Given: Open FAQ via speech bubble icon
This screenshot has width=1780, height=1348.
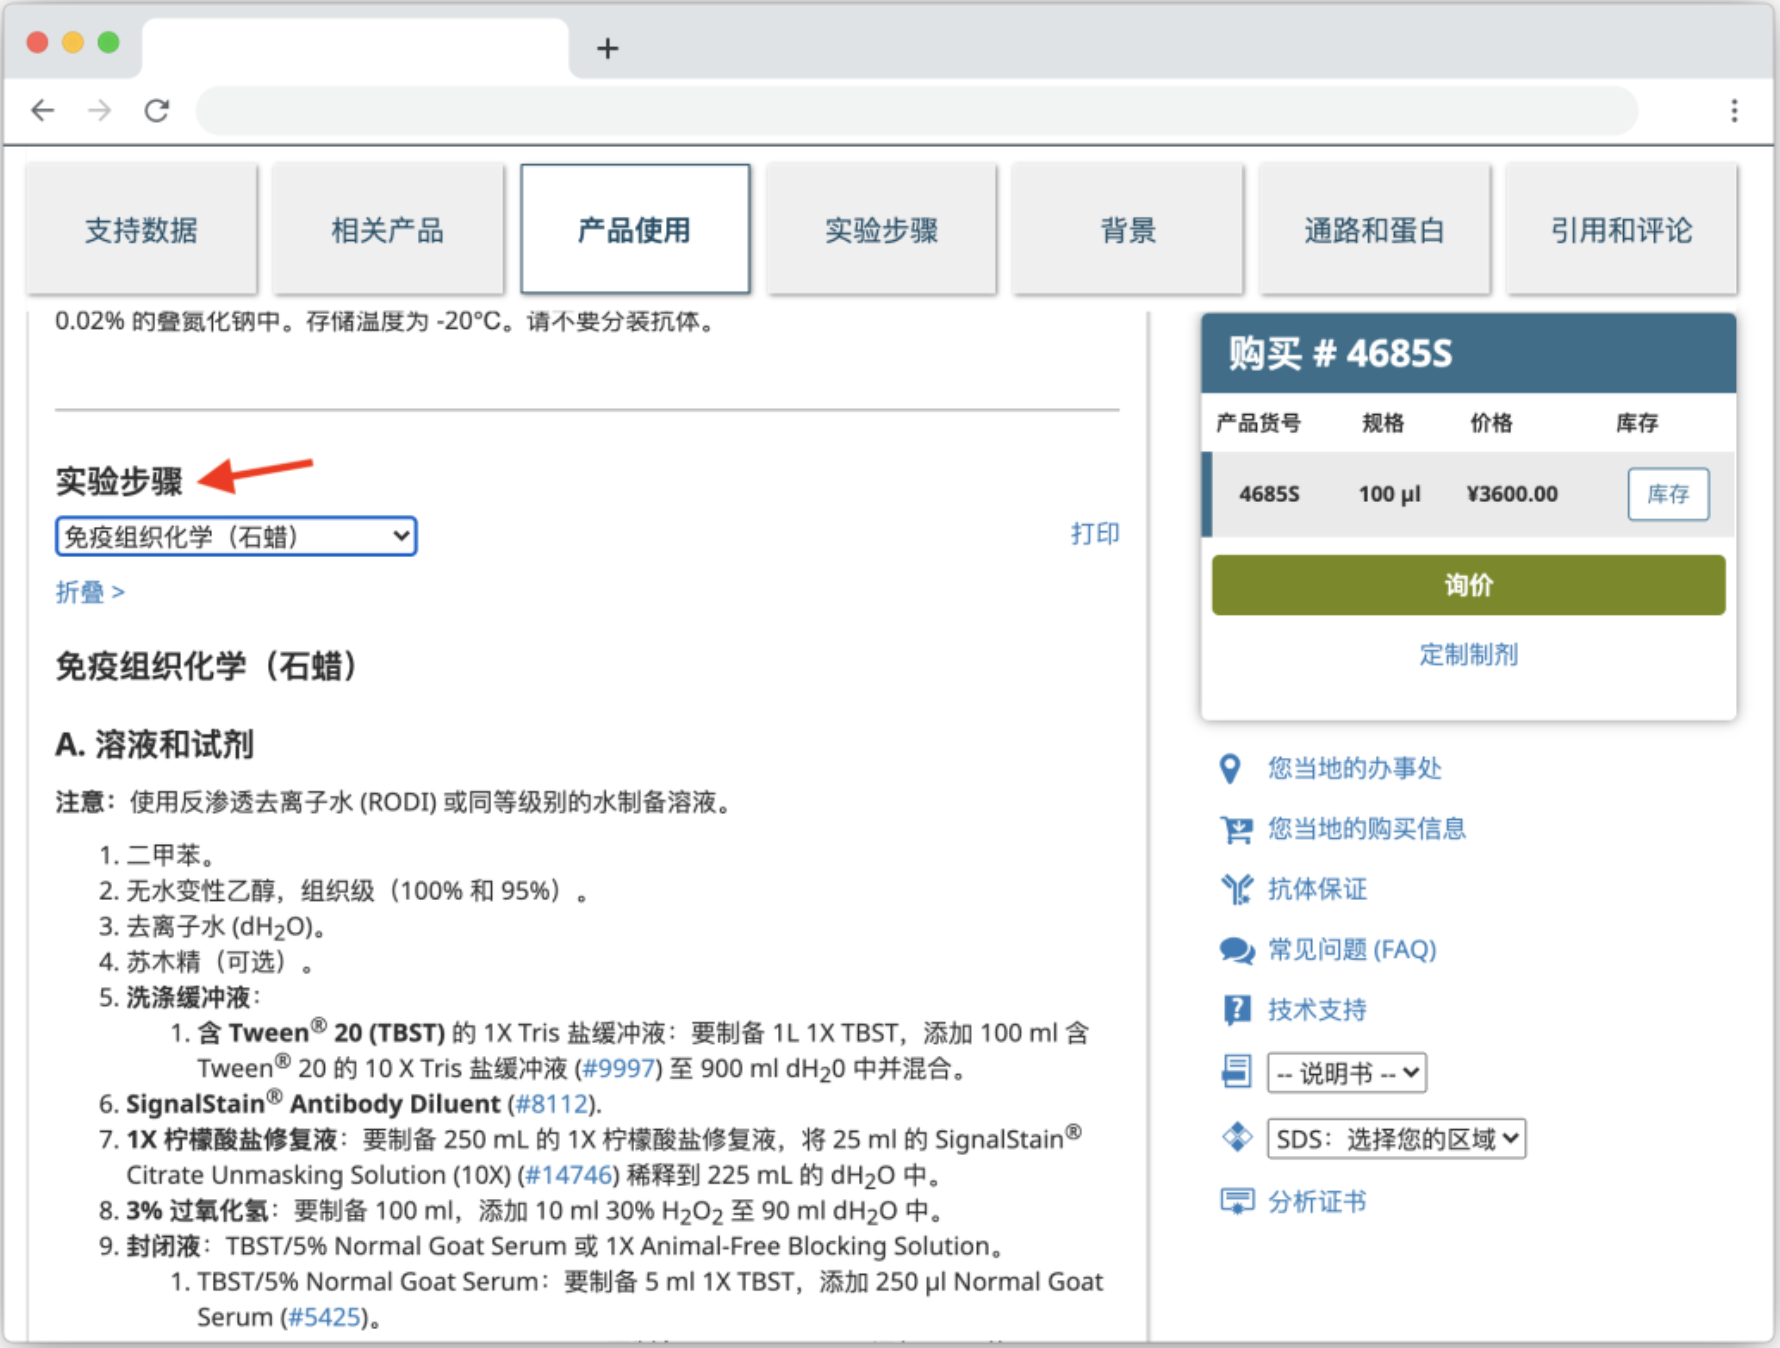Looking at the screenshot, I should click(x=1236, y=950).
